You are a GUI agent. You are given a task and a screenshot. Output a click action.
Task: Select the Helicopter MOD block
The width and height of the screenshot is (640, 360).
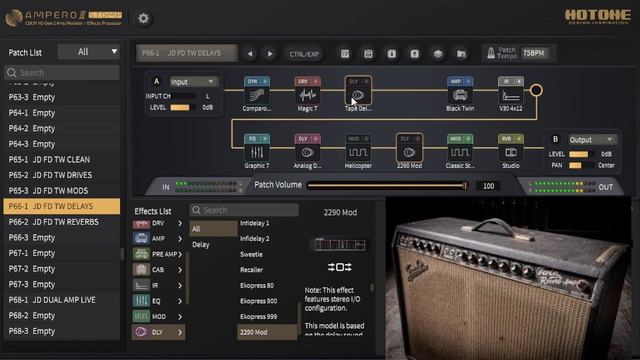(x=358, y=152)
